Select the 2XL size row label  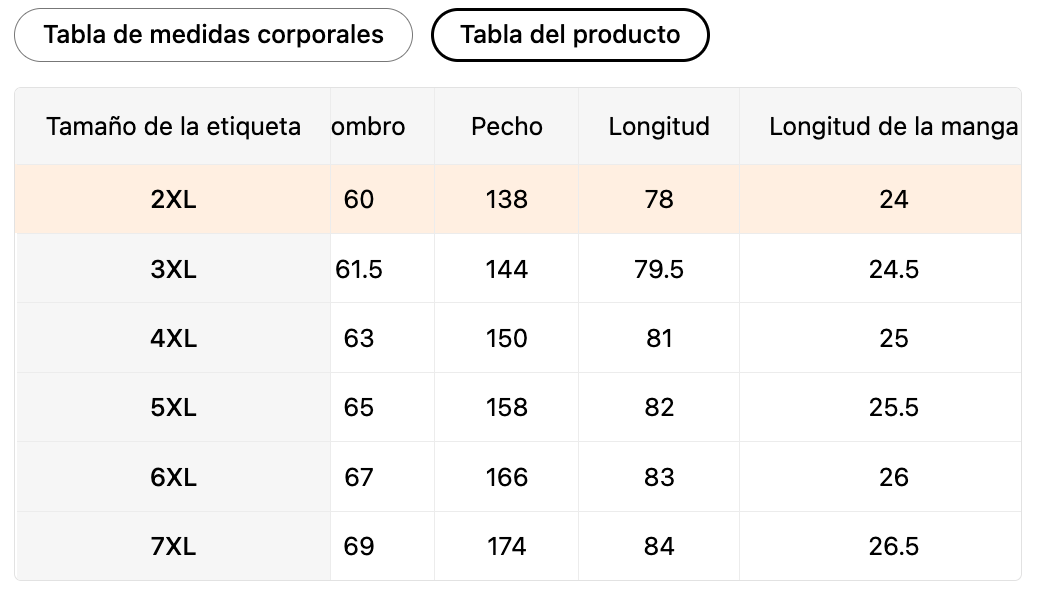coord(173,200)
